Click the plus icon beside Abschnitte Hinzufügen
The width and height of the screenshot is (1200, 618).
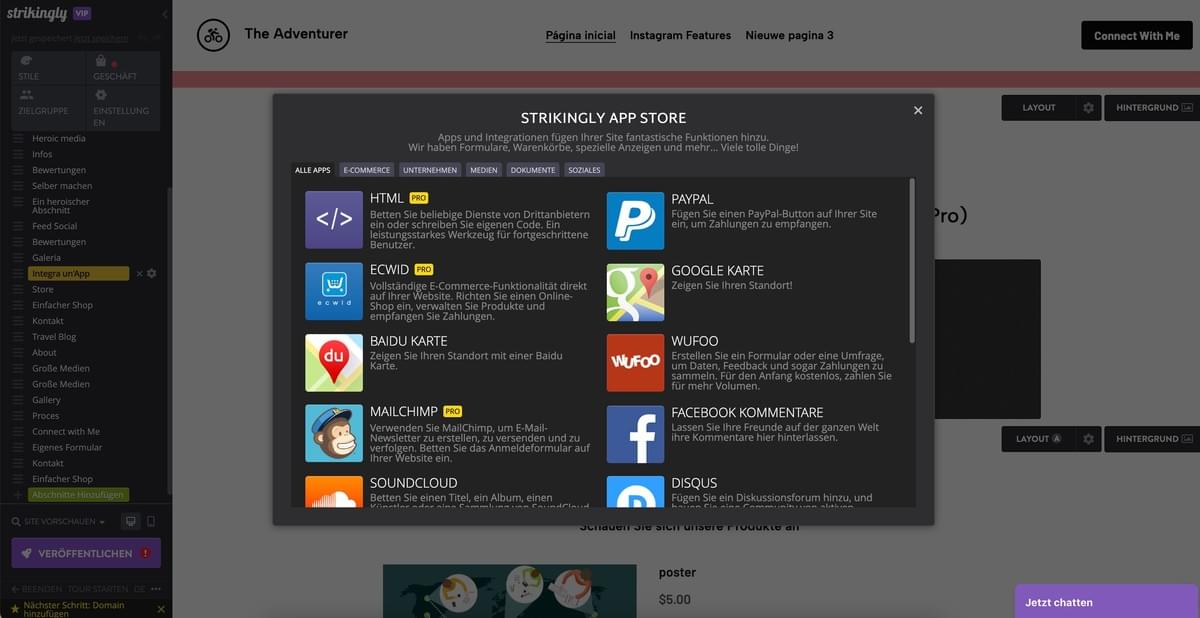pyautogui.click(x=18, y=495)
